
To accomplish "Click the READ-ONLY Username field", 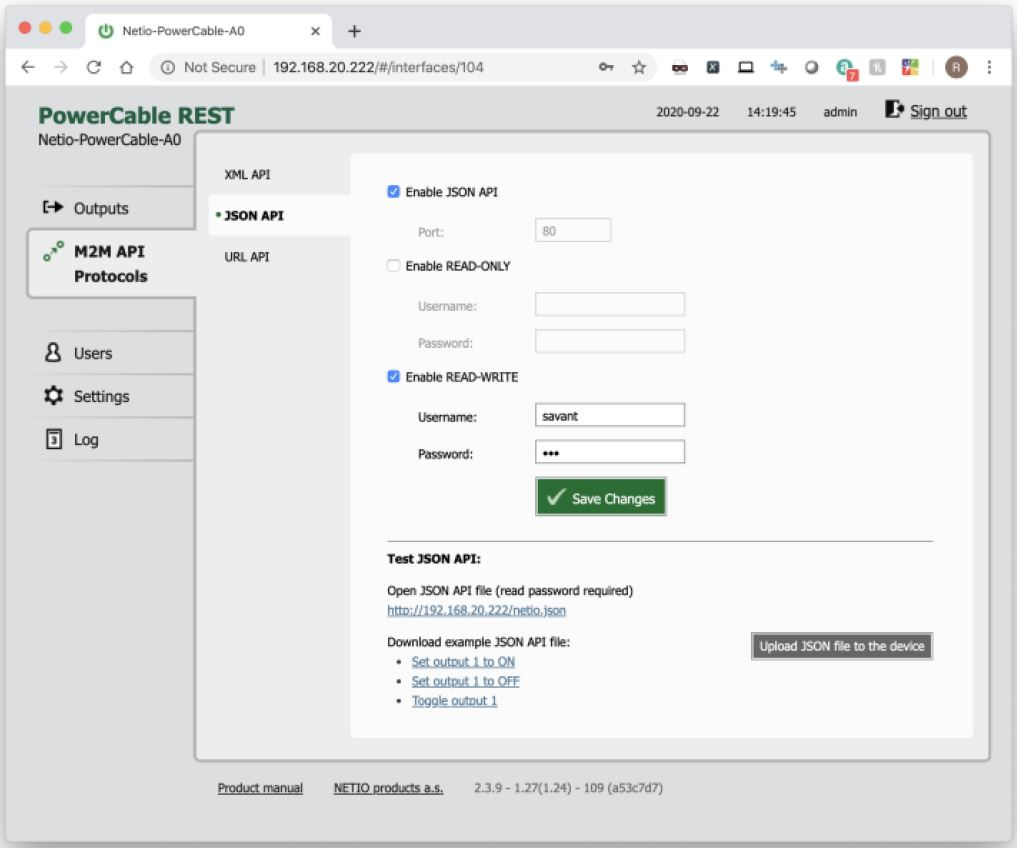I will [610, 304].
